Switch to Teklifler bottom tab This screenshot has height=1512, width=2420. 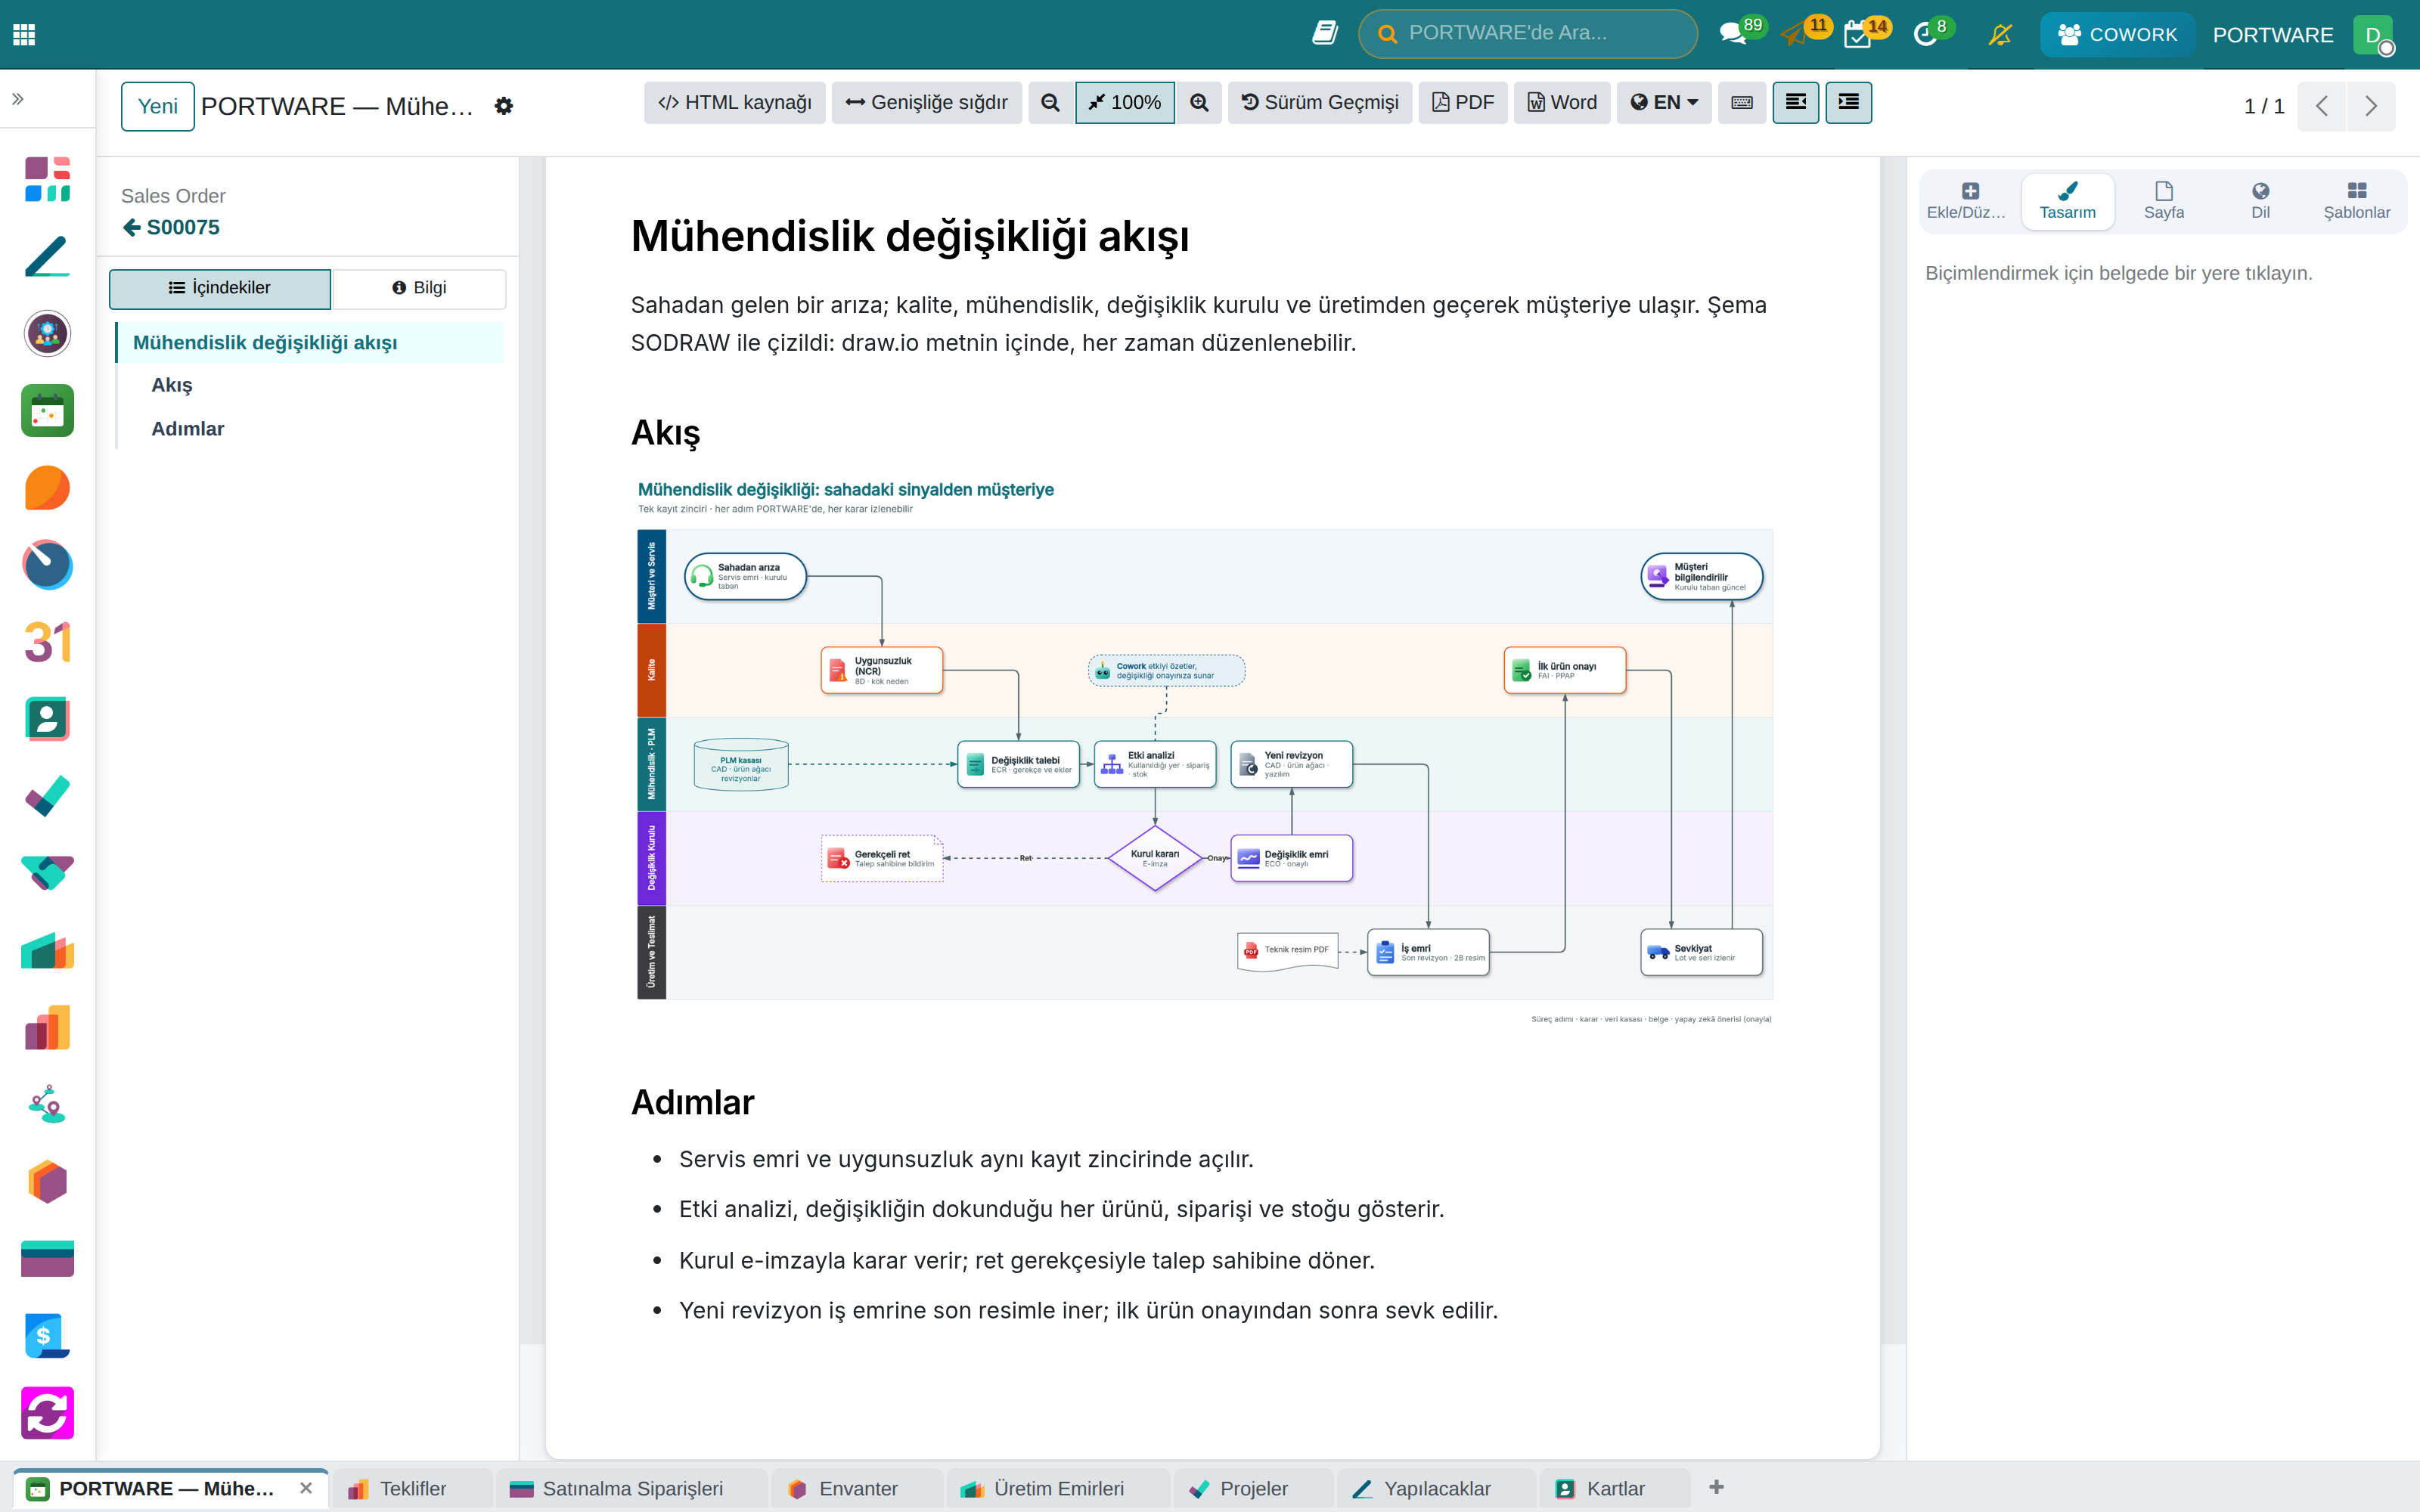(412, 1489)
